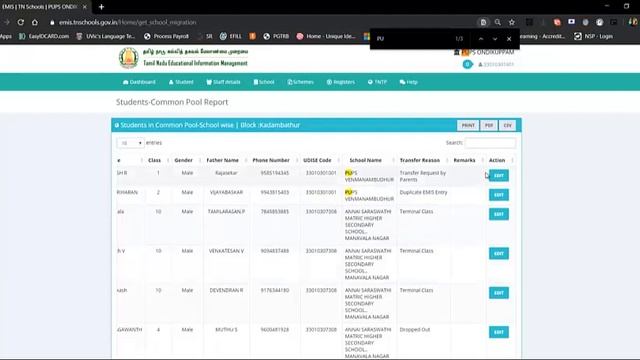Viewport: 640px width, 360px height.
Task: Export the report as PDF
Action: [489, 125]
